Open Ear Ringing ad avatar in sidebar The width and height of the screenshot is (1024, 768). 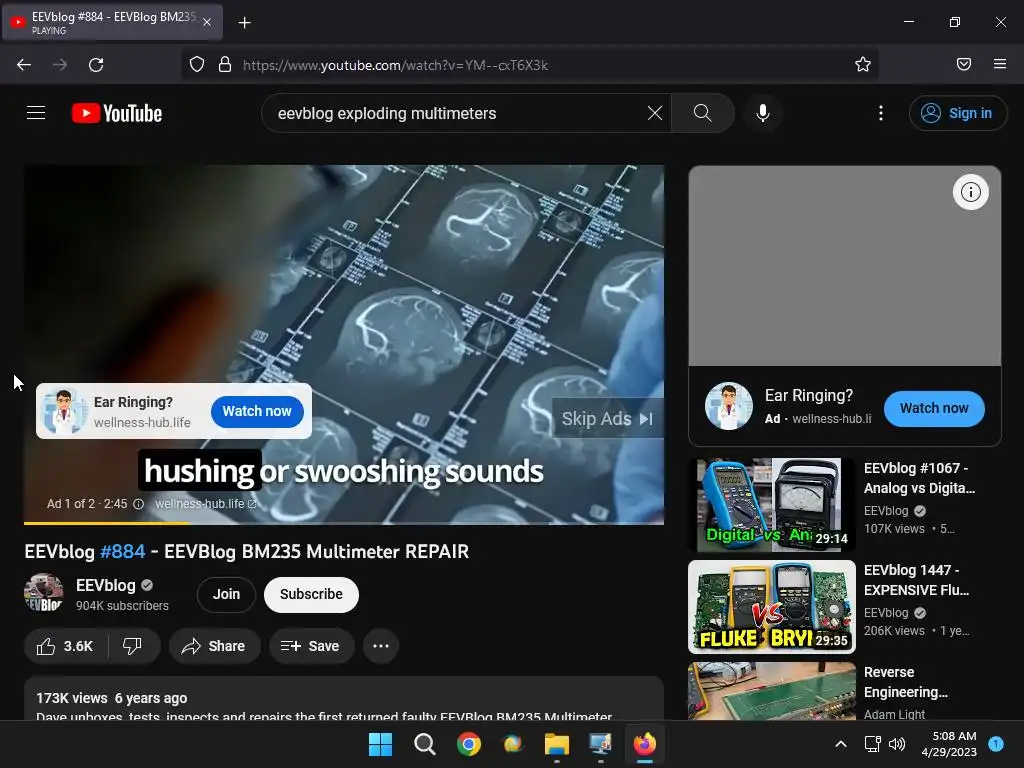(729, 406)
